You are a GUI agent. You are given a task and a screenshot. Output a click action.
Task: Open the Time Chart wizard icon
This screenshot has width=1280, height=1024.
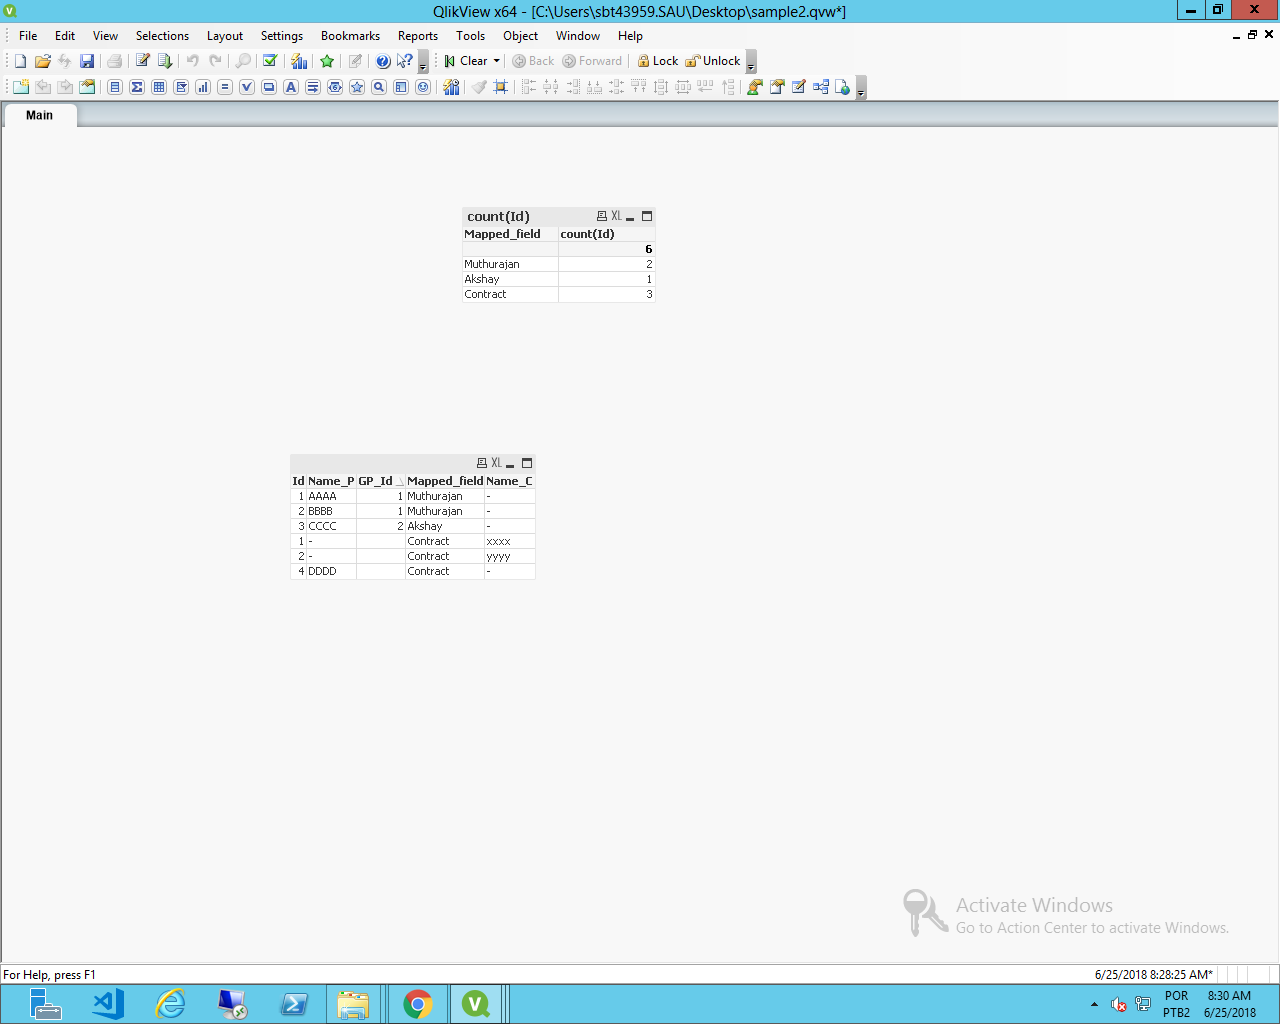(x=452, y=87)
